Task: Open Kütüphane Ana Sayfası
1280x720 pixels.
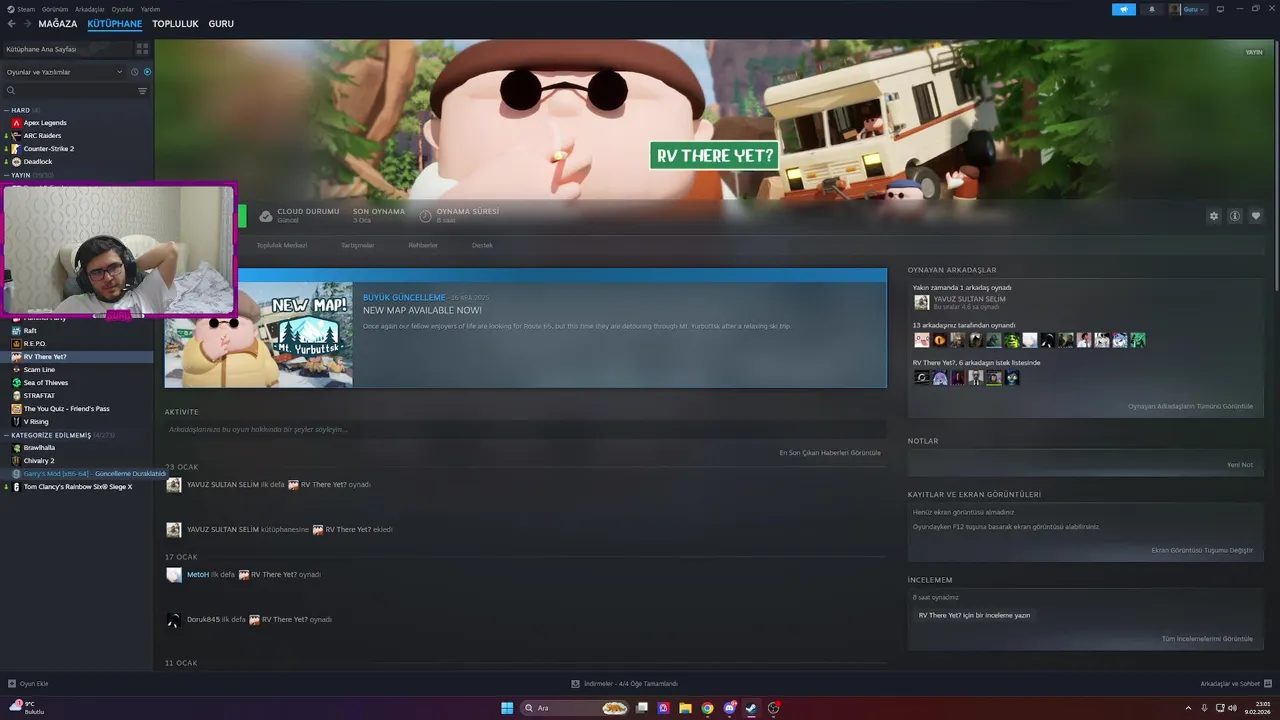Action: point(66,48)
